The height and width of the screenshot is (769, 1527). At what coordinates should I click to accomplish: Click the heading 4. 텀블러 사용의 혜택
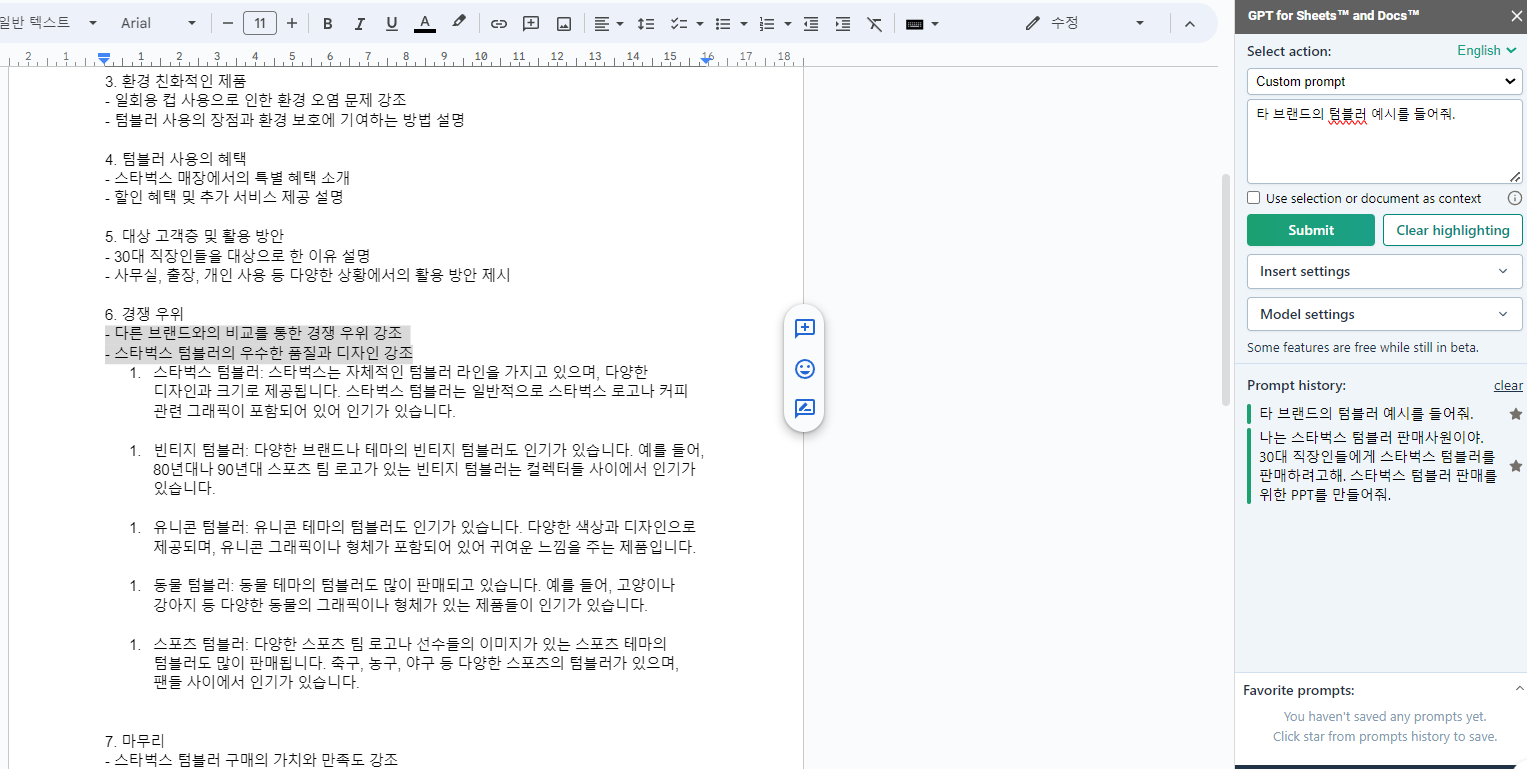[175, 158]
